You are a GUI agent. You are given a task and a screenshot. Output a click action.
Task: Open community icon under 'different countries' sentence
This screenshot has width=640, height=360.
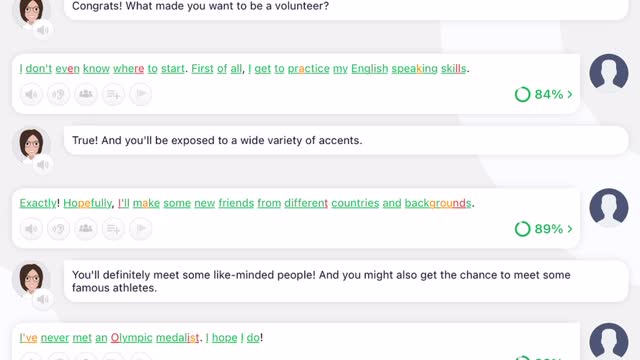(86, 229)
